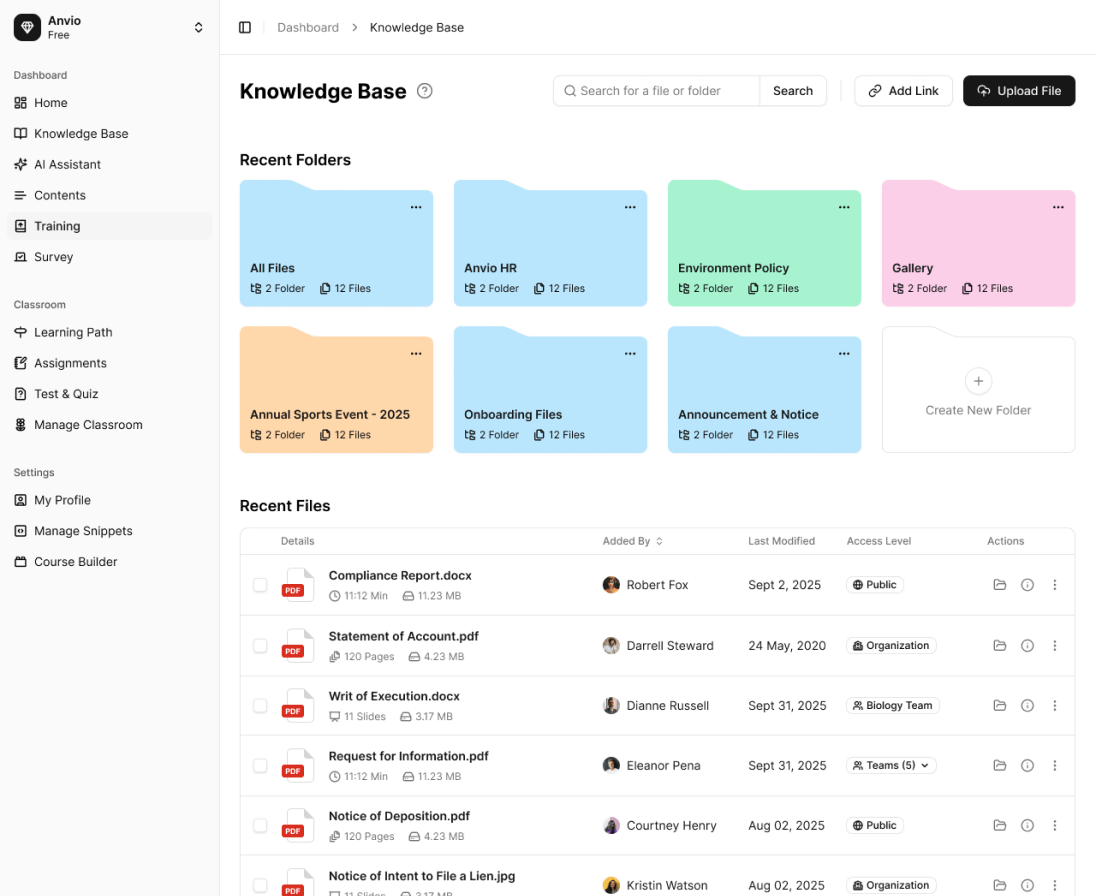Click the Add Link button

(x=903, y=91)
